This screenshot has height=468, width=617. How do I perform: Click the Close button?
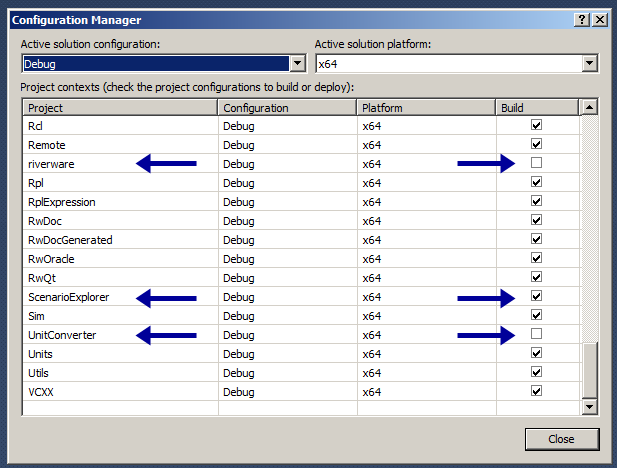point(562,439)
